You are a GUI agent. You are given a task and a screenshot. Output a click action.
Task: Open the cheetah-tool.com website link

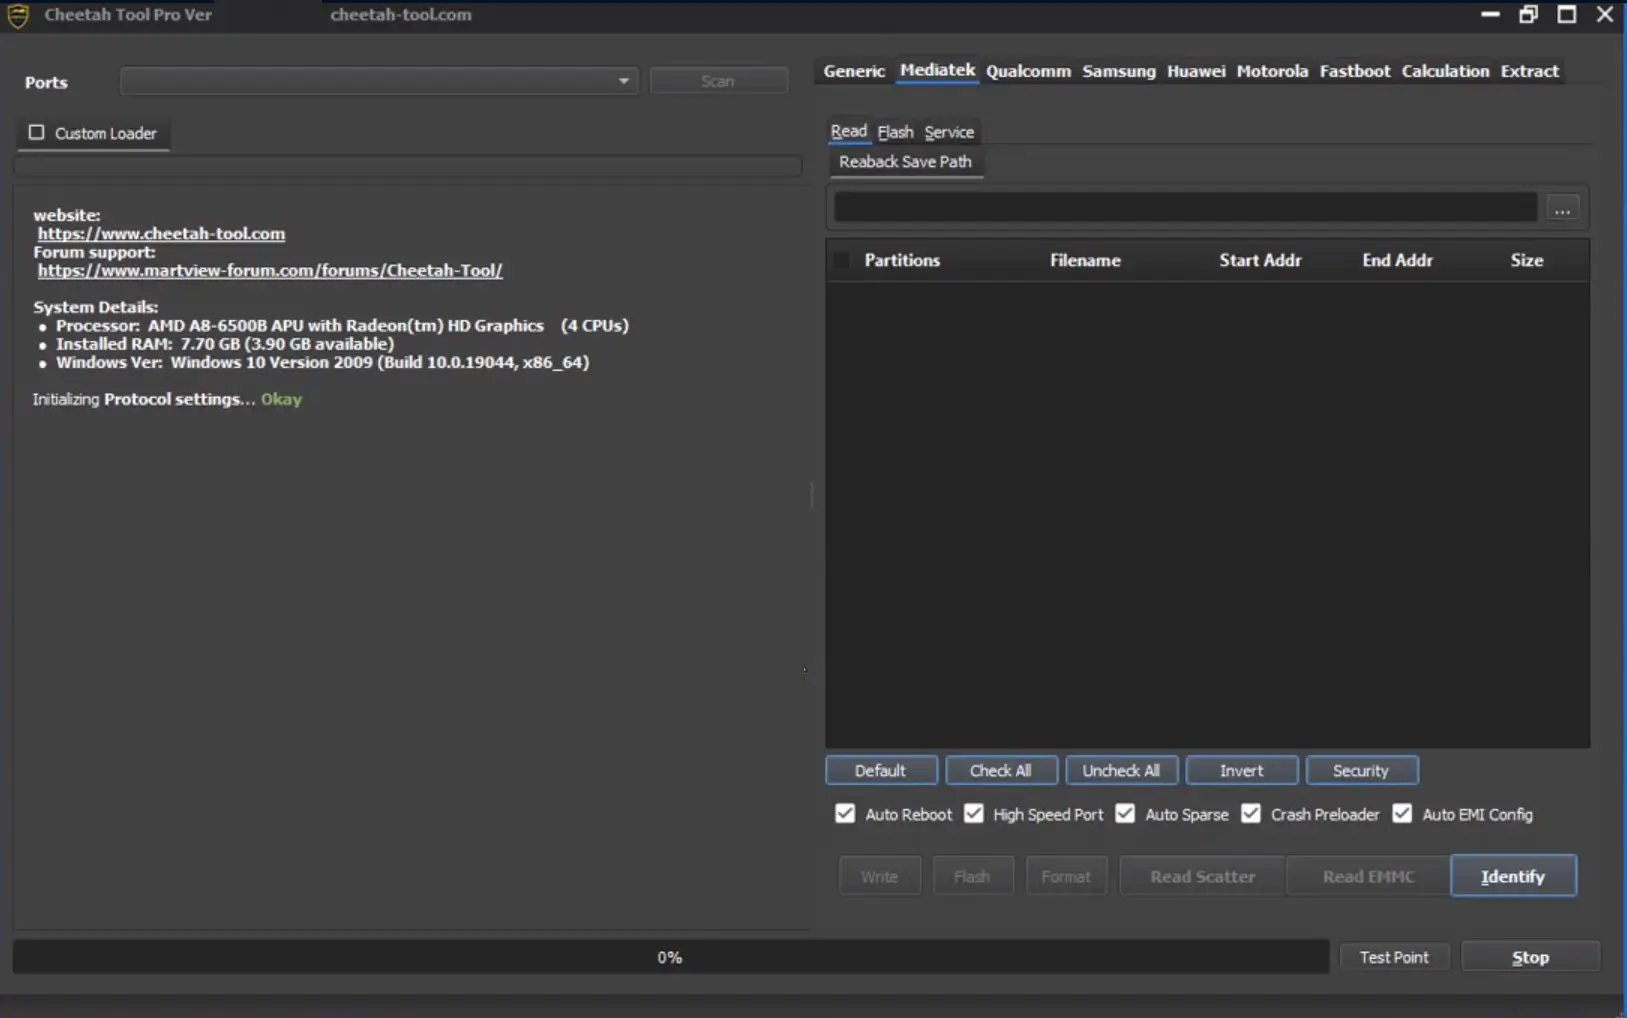[x=161, y=233]
